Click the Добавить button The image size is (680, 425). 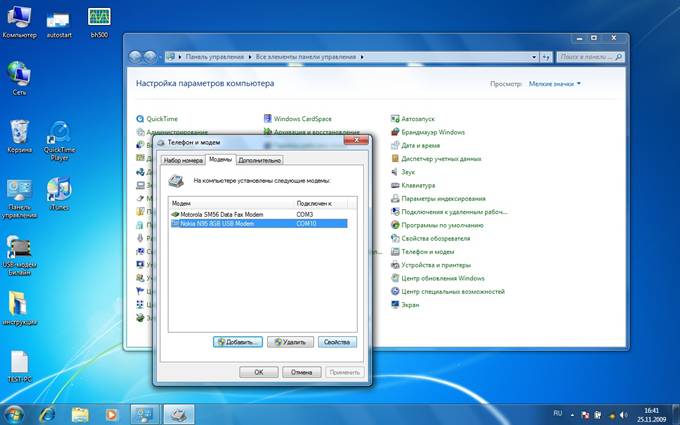238,342
